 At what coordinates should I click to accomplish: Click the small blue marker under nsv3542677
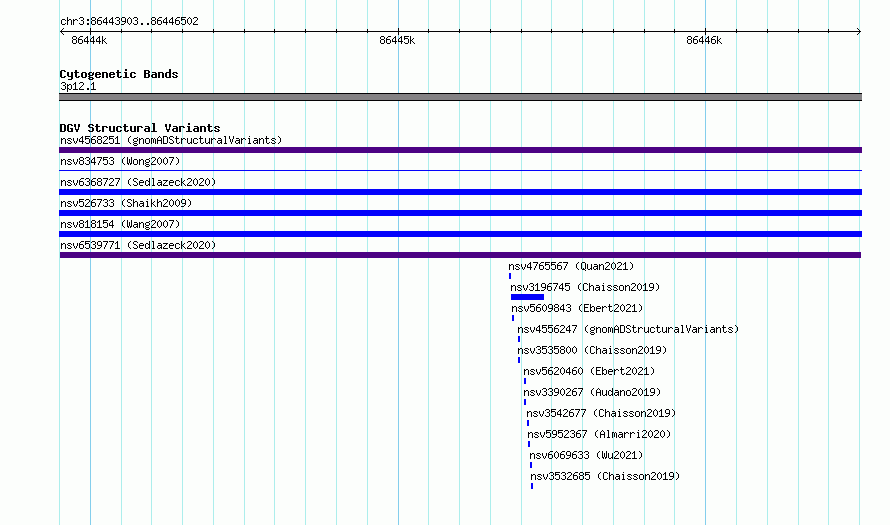click(528, 423)
